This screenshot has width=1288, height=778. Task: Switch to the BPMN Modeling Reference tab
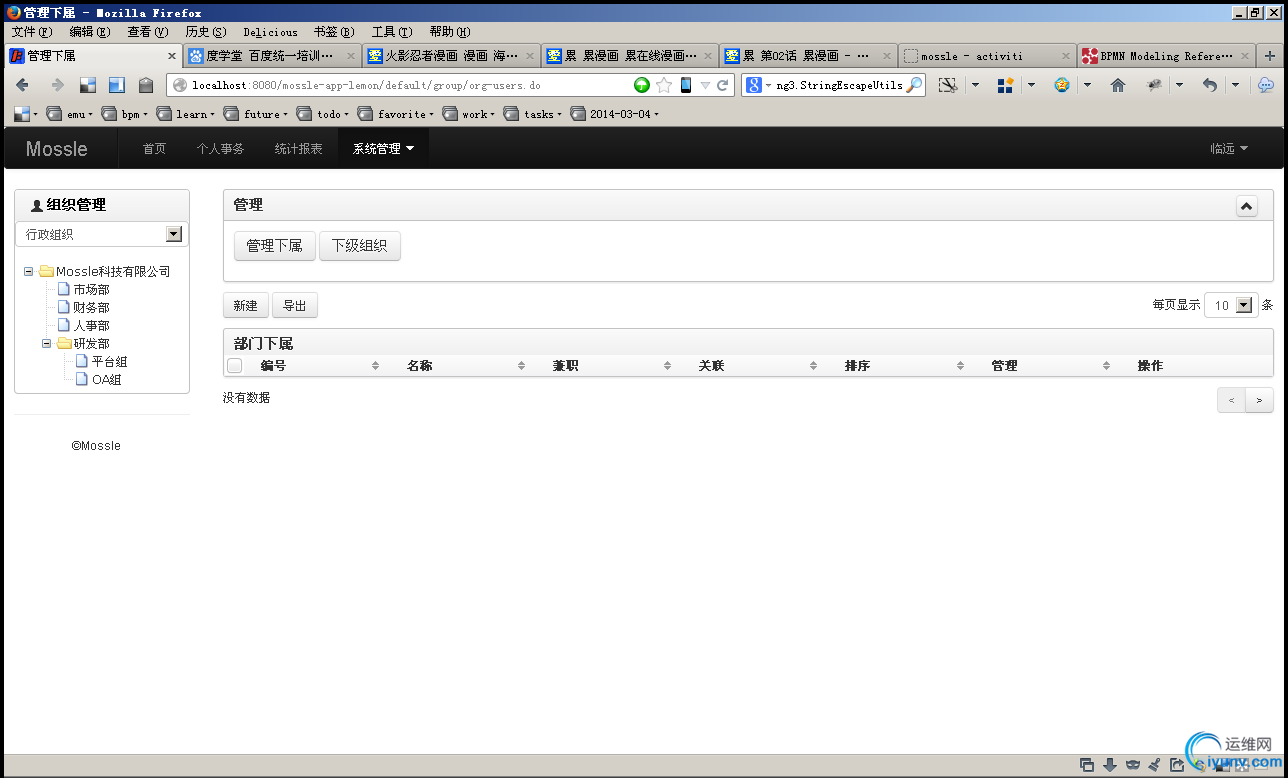[x=1166, y=56]
